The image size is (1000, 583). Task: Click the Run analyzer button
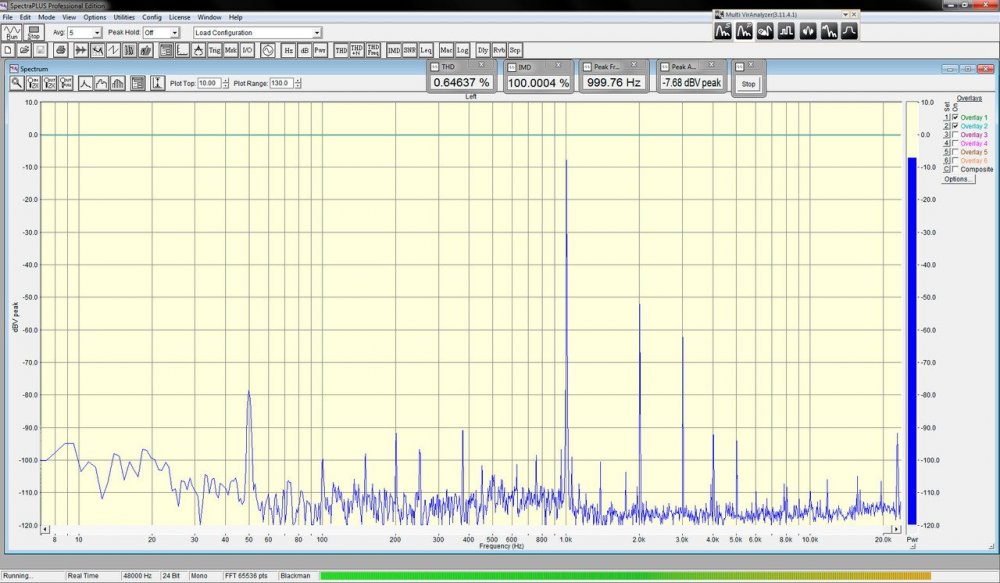click(x=13, y=32)
